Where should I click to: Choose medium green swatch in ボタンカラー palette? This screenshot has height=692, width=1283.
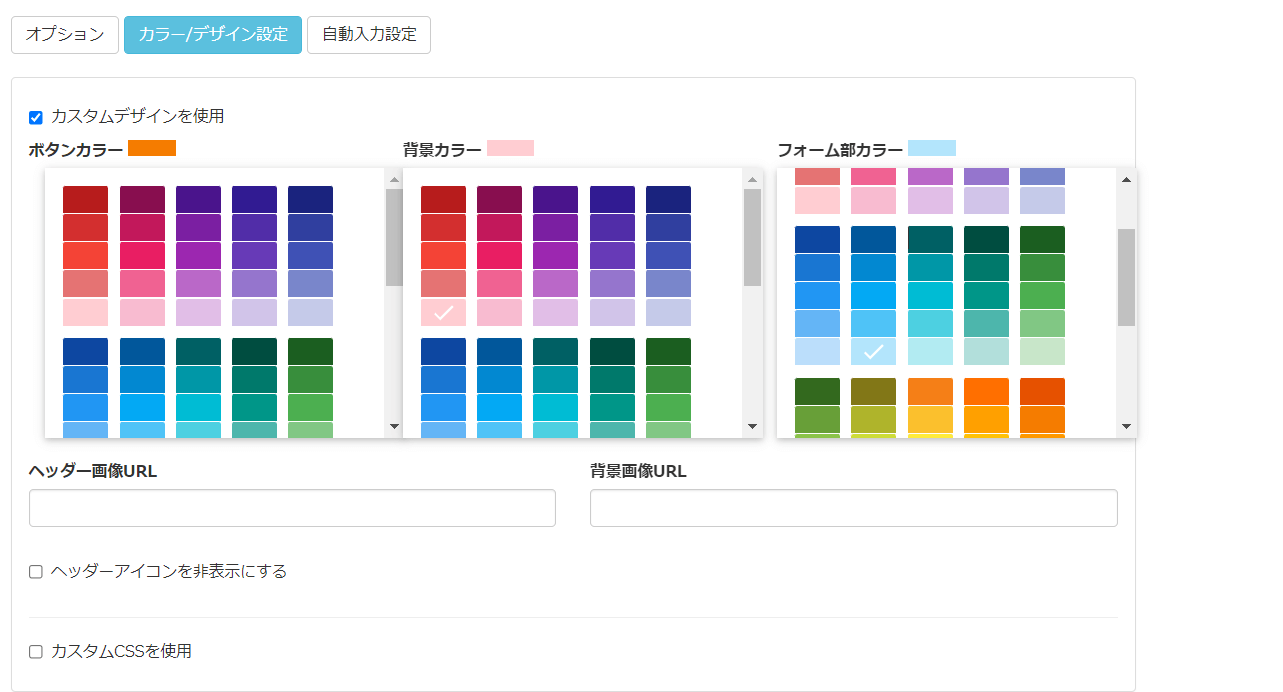[310, 408]
